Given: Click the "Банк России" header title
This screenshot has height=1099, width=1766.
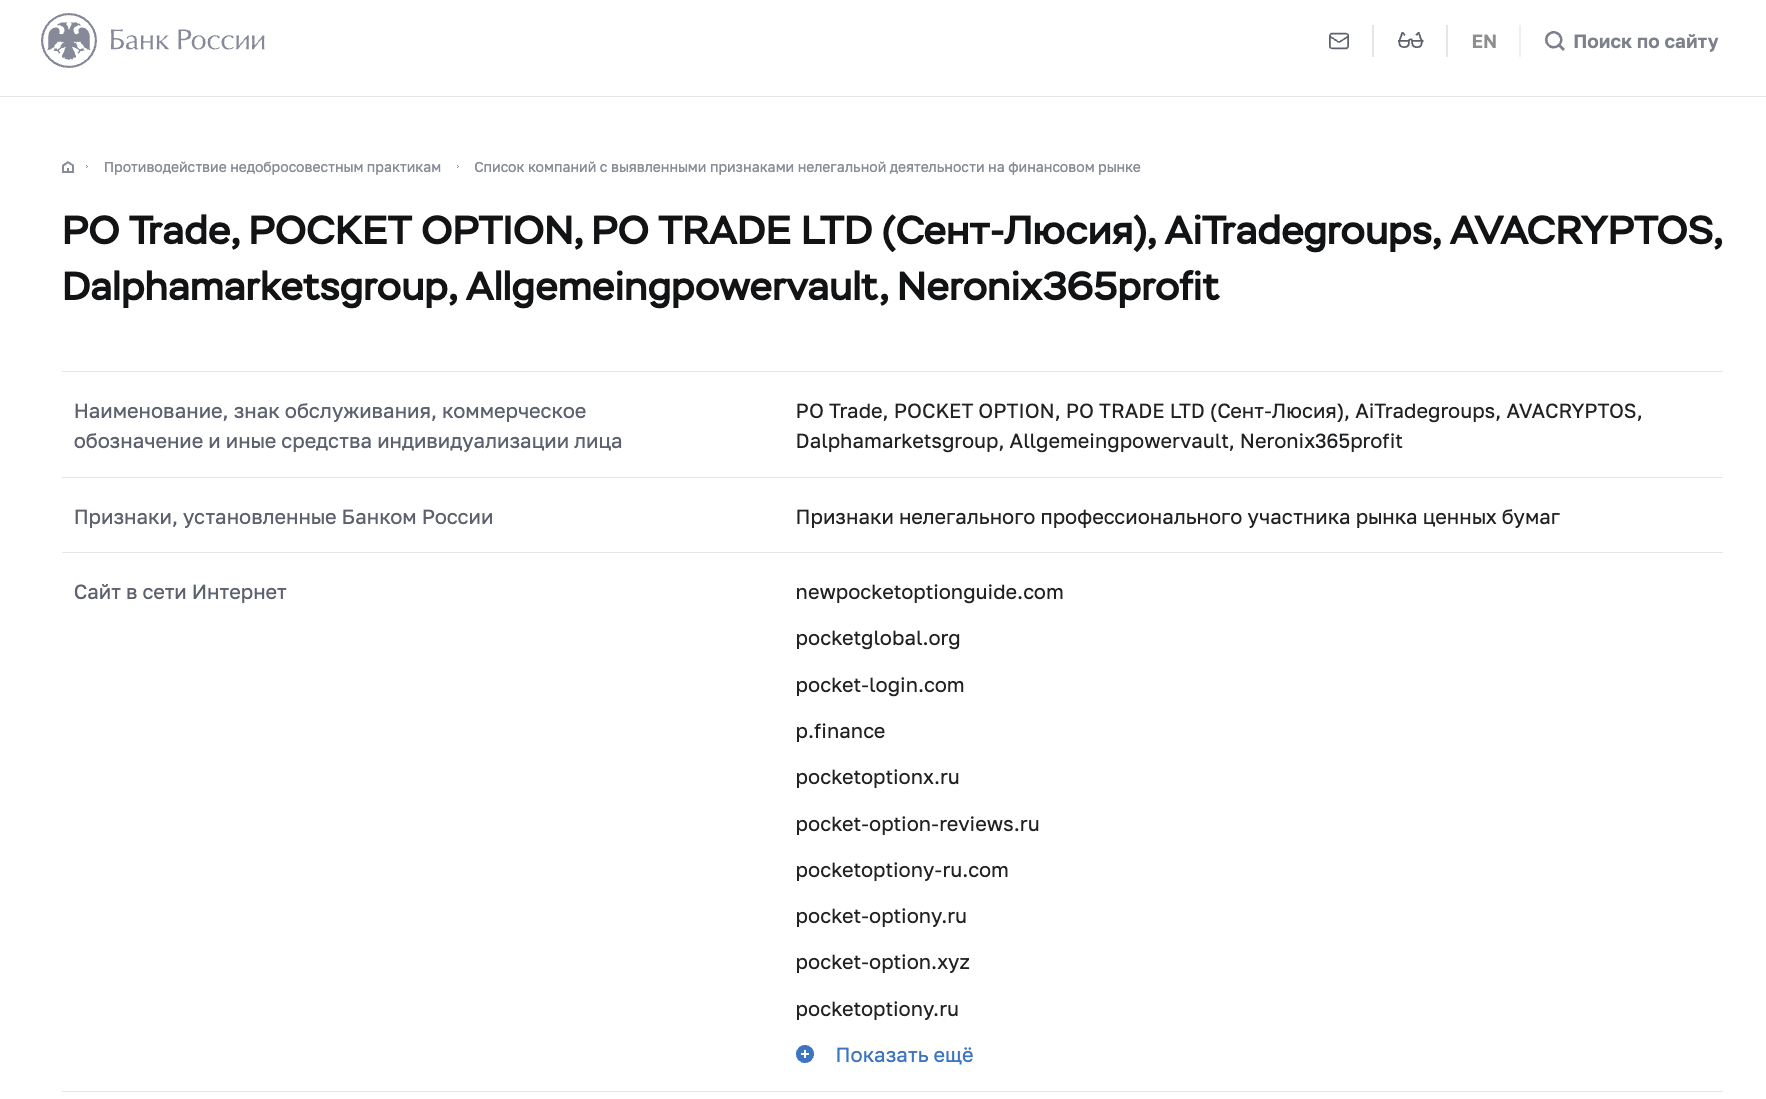Looking at the screenshot, I should click(187, 41).
